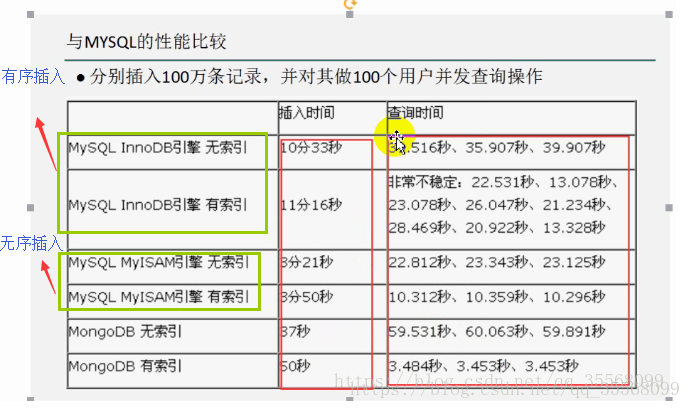Click the top-left corner selection handle
This screenshot has width=691, height=409.
tap(30, 15)
